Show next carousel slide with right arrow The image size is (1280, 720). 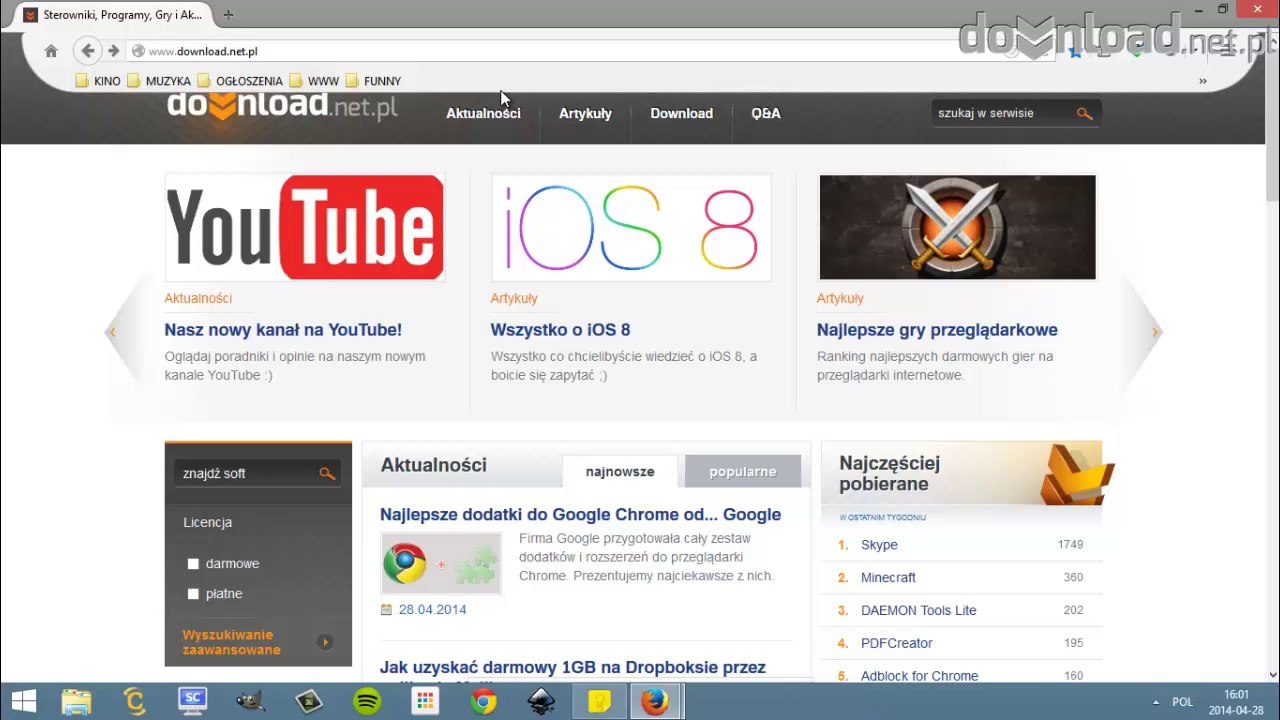click(x=1155, y=332)
